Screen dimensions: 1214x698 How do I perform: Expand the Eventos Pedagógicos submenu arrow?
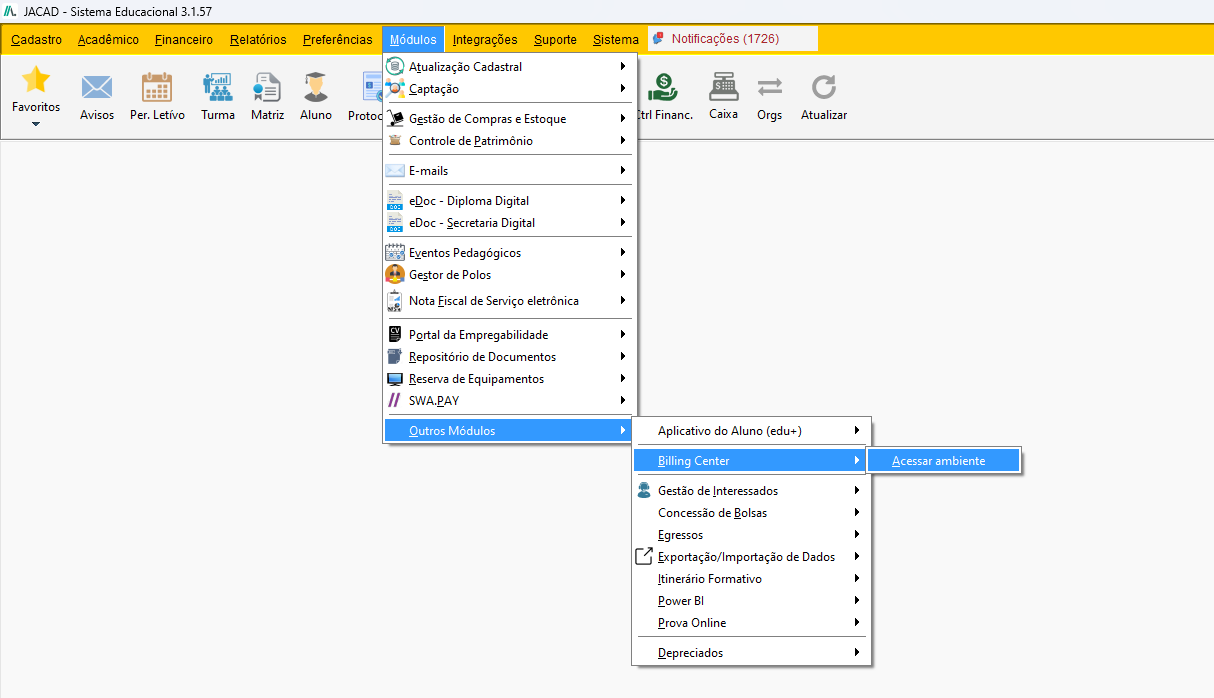[x=622, y=253]
